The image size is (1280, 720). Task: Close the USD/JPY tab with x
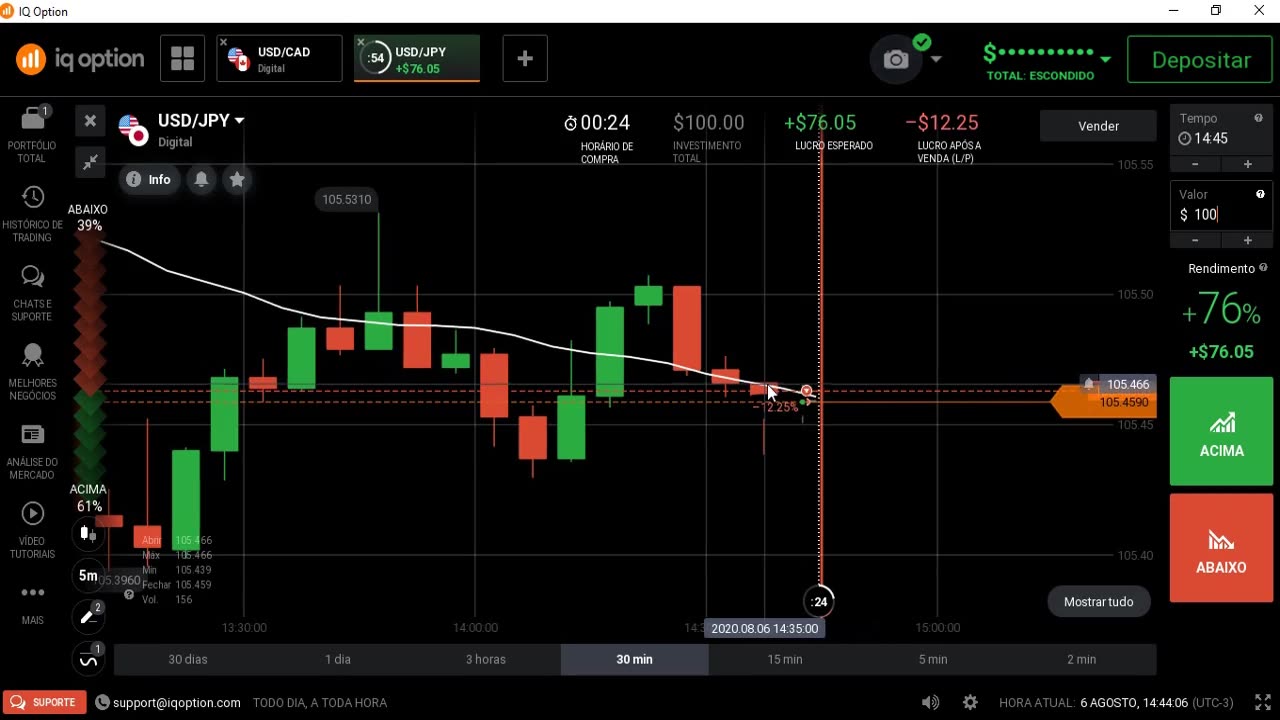click(x=361, y=42)
